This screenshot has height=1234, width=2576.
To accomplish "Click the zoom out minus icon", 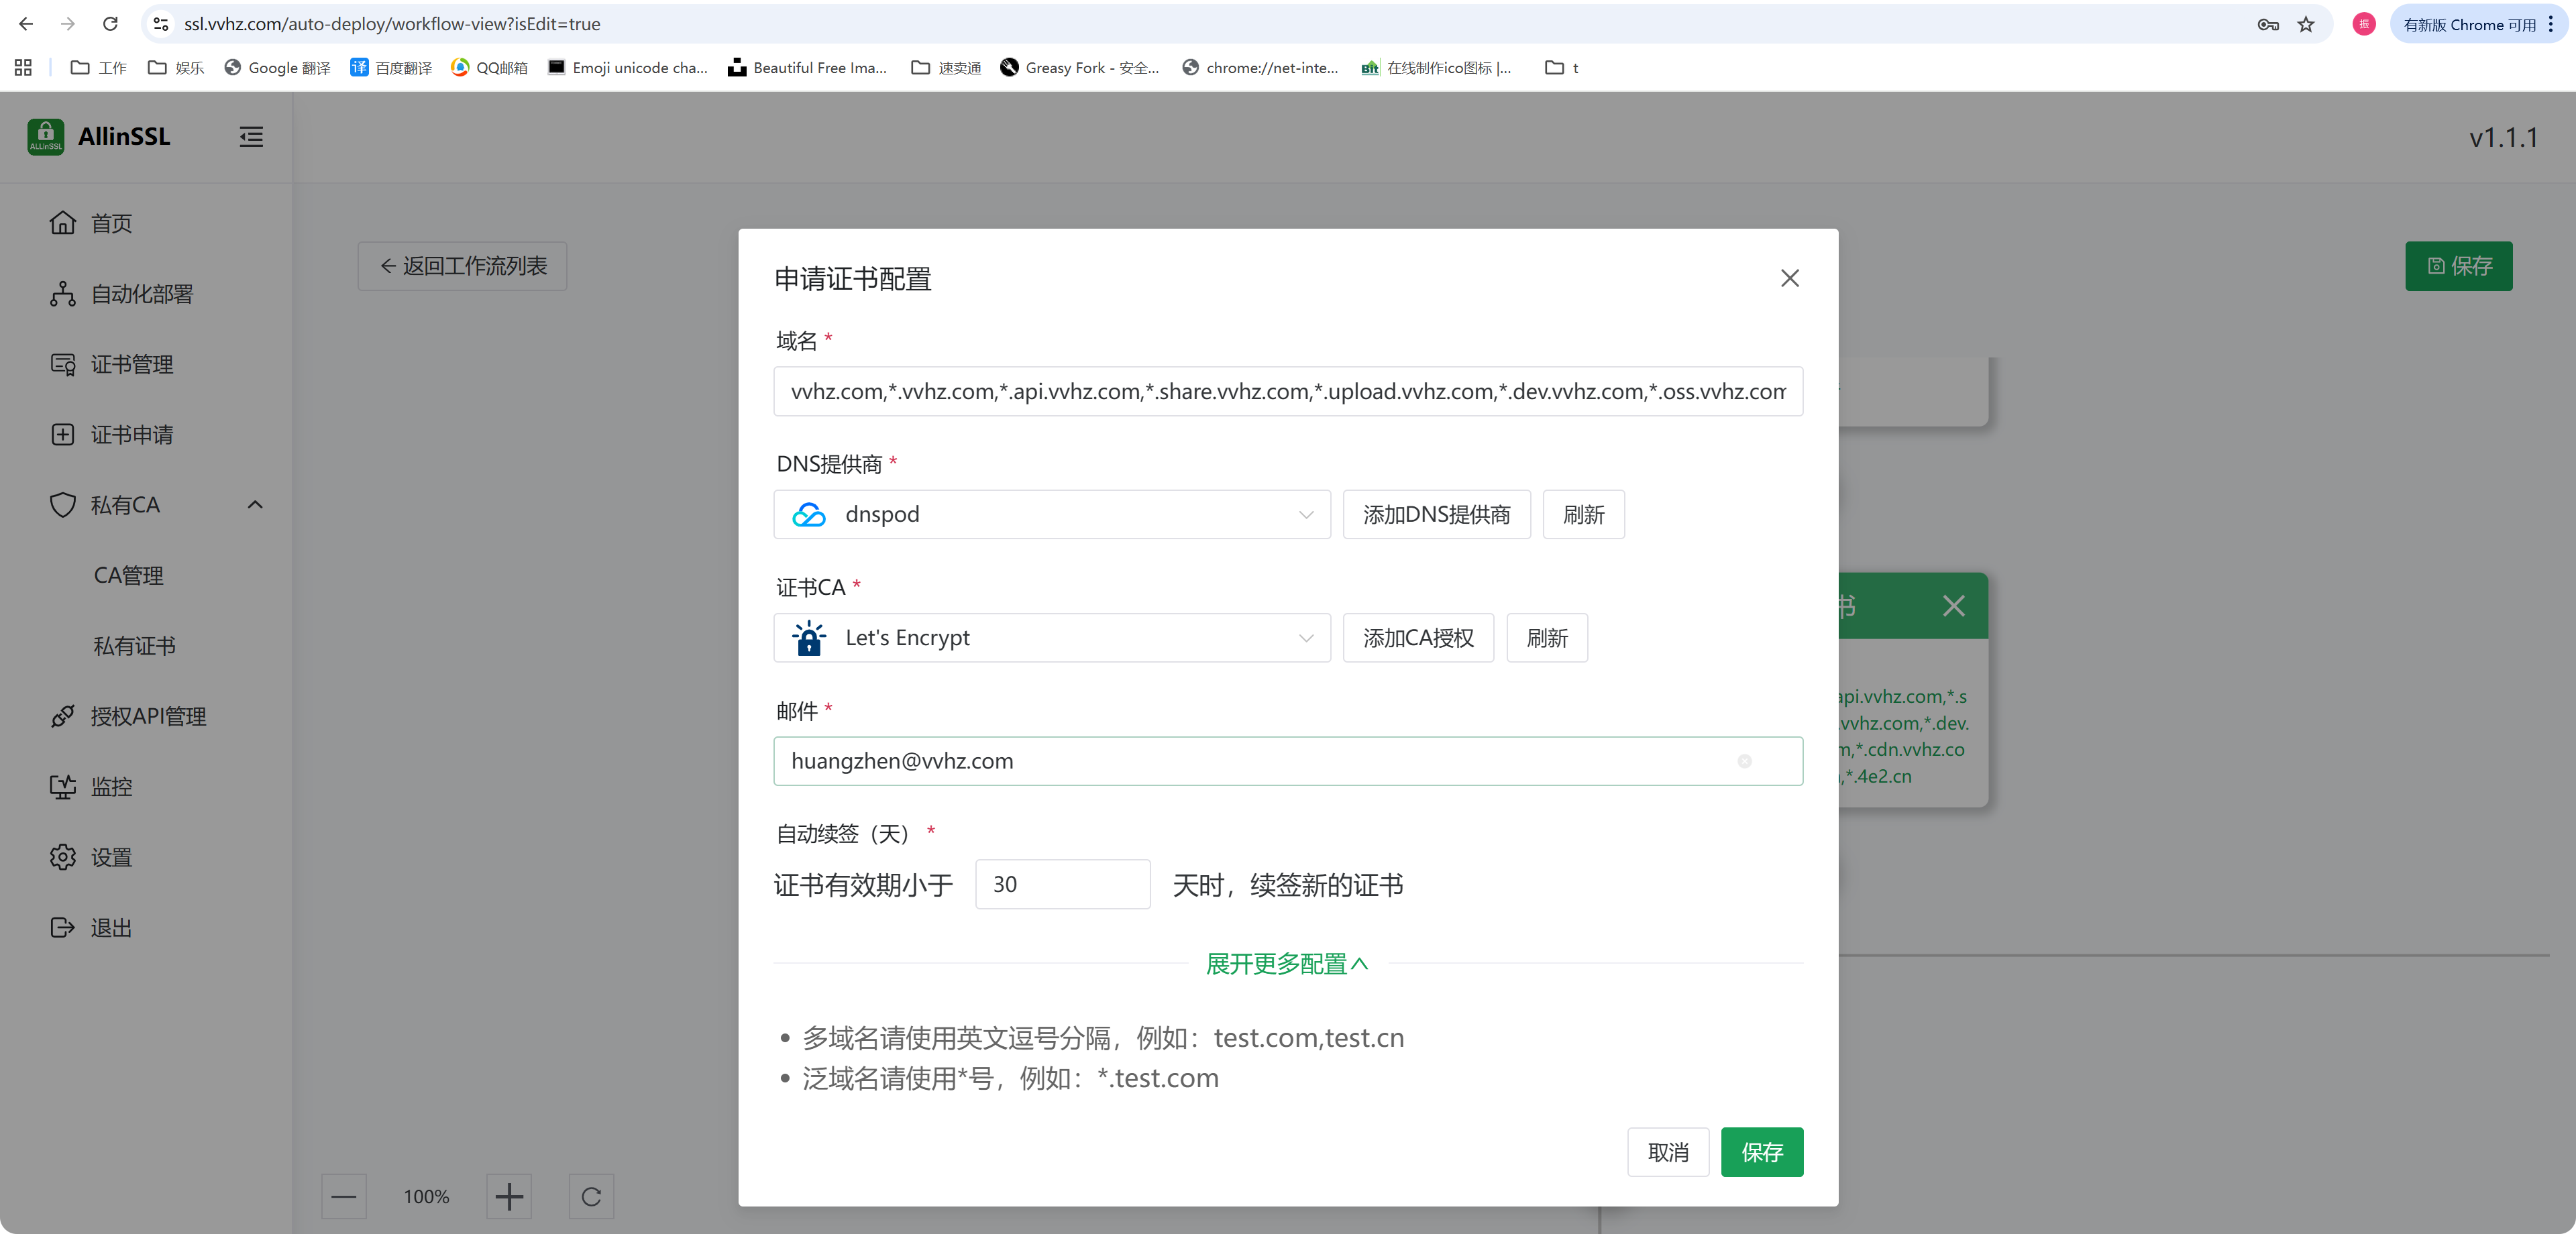I will (344, 1196).
